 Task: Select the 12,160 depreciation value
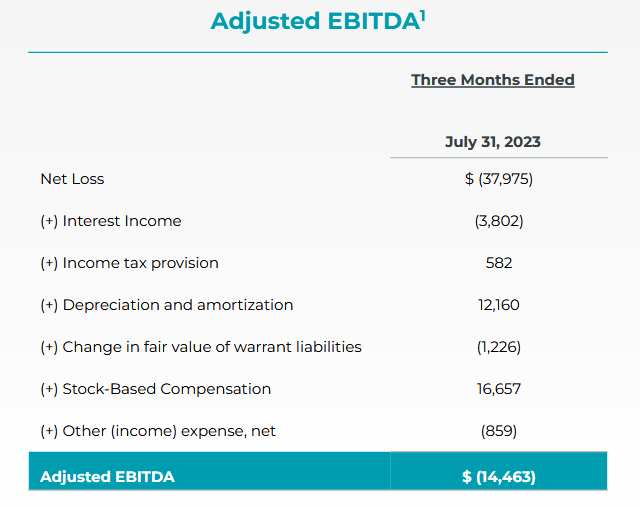(499, 305)
